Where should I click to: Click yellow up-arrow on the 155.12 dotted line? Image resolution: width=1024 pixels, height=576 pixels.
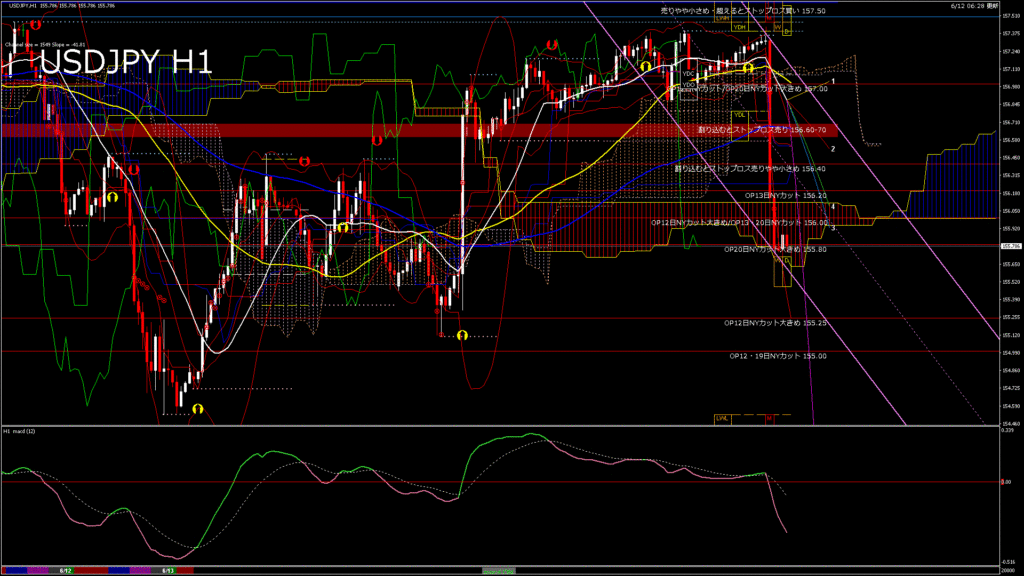click(462, 335)
